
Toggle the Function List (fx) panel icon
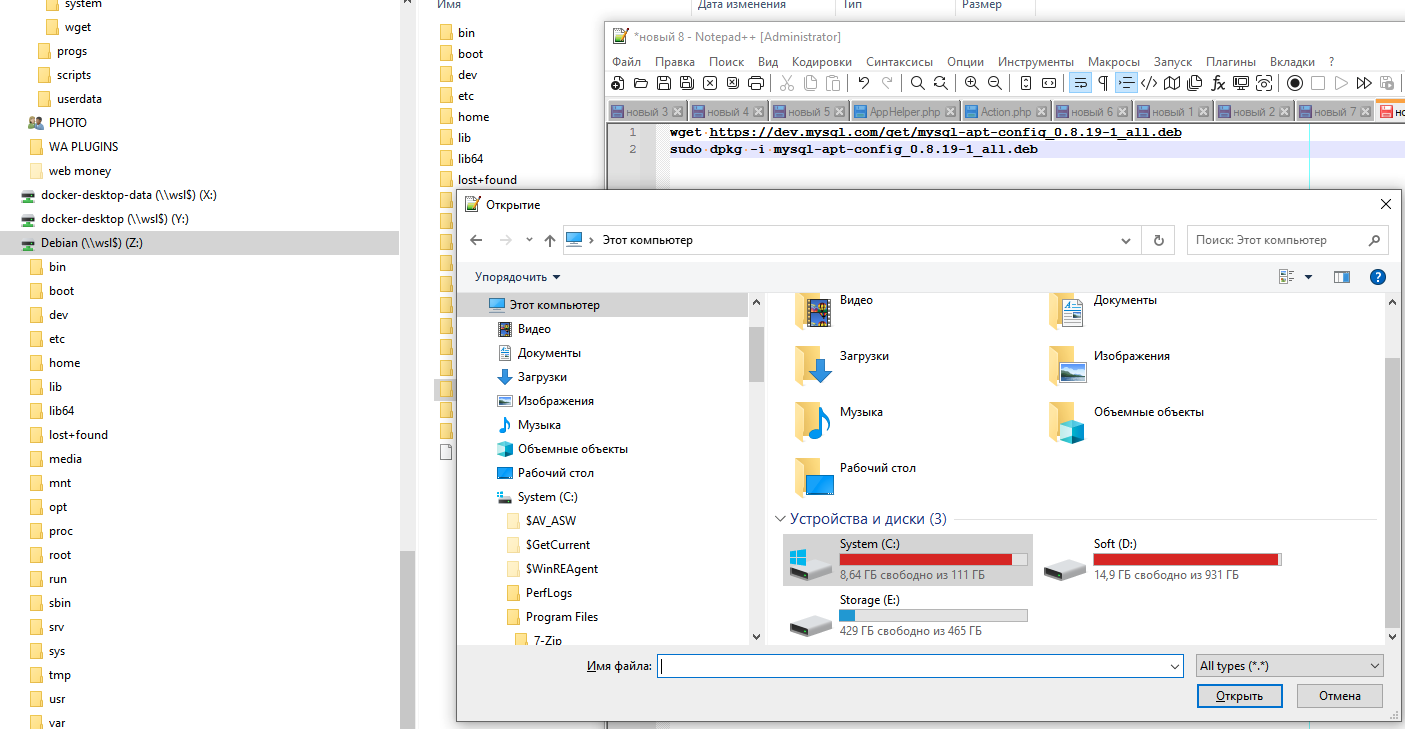(x=1218, y=83)
